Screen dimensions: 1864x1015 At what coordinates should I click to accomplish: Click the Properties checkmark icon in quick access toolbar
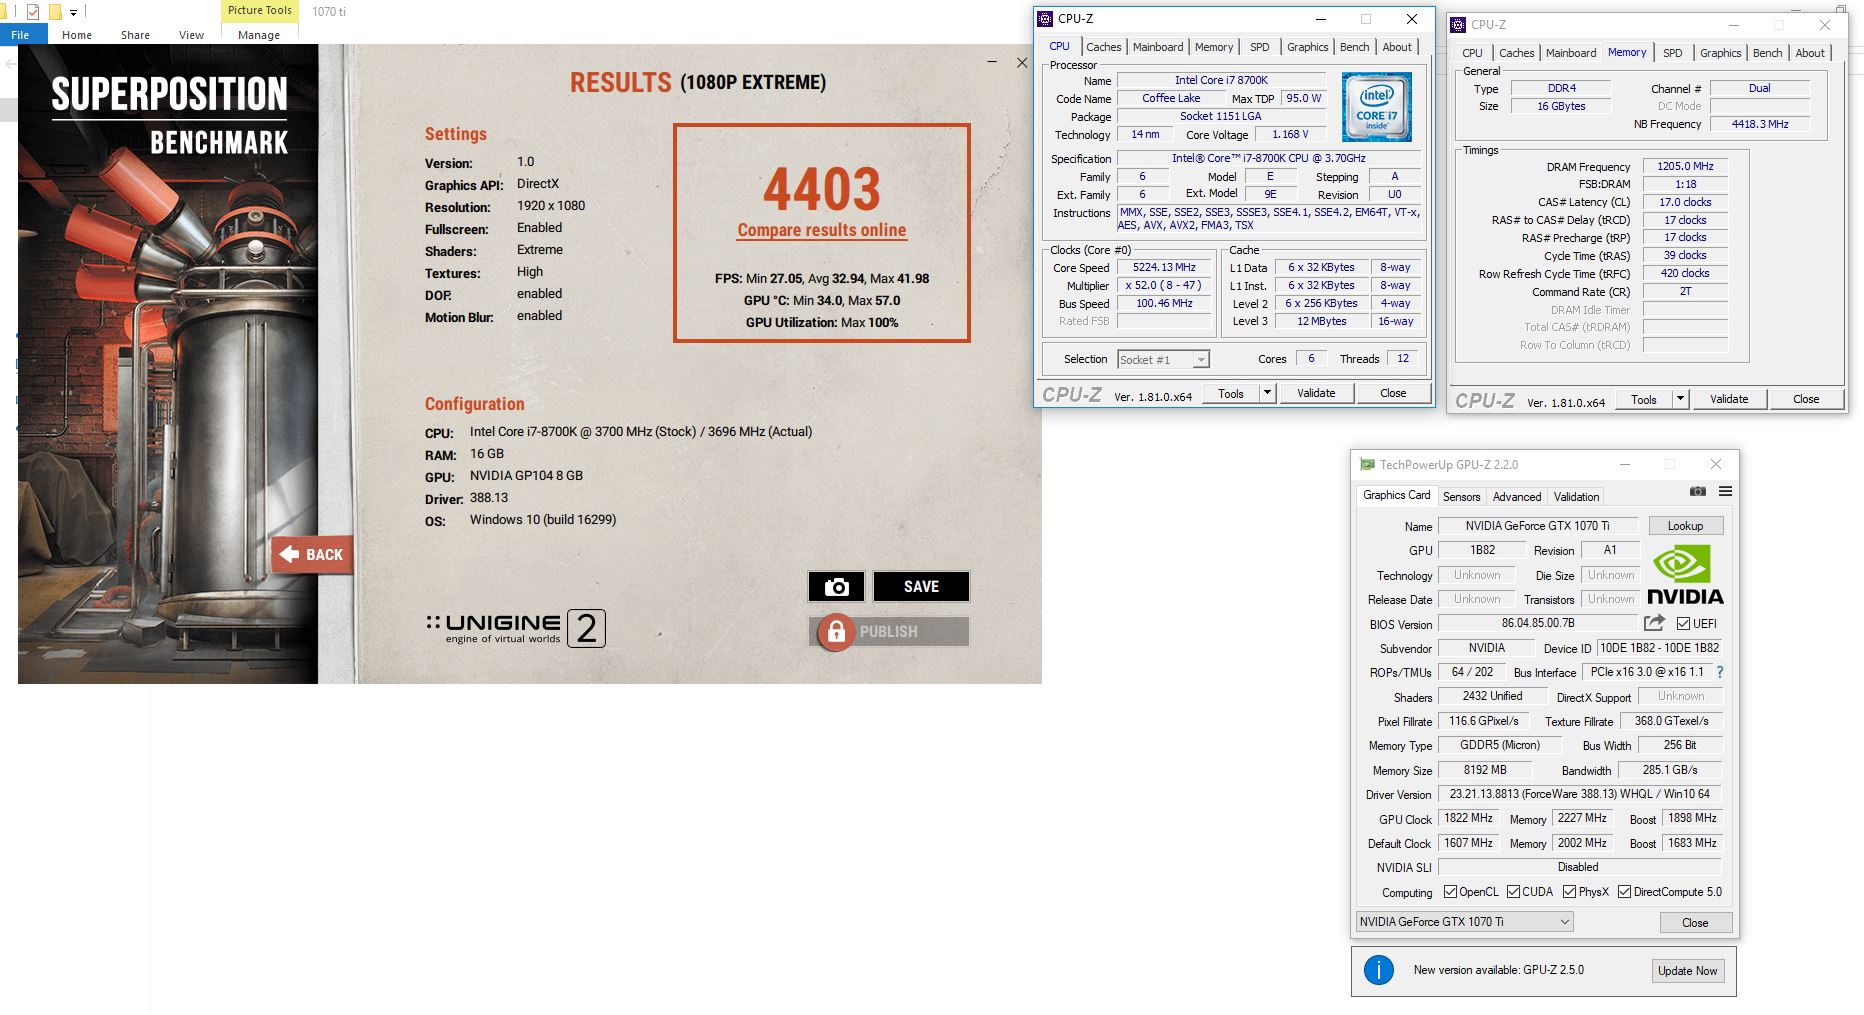pos(33,12)
